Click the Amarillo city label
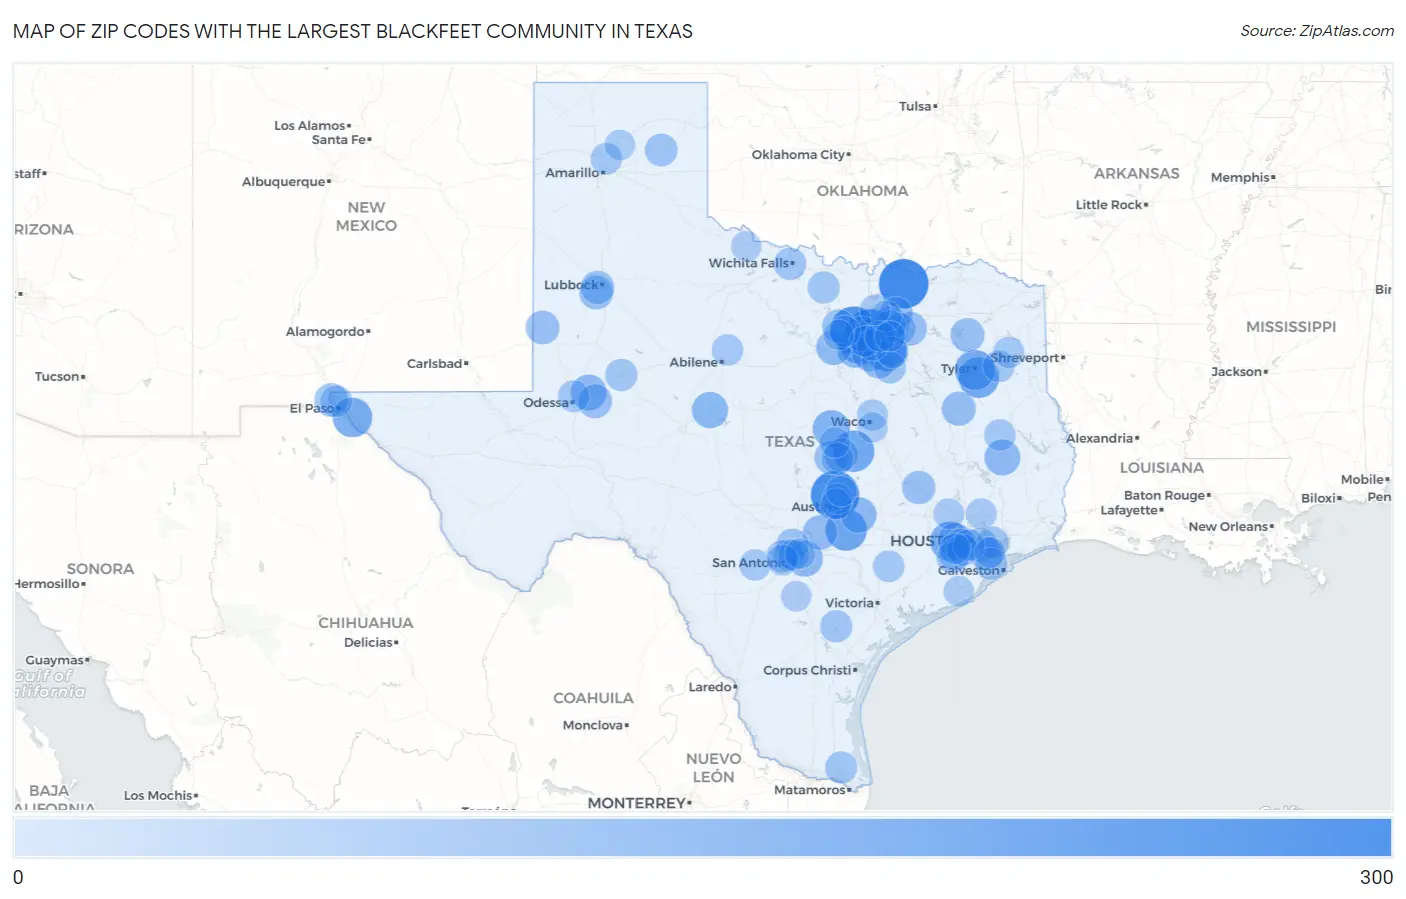 click(x=574, y=173)
